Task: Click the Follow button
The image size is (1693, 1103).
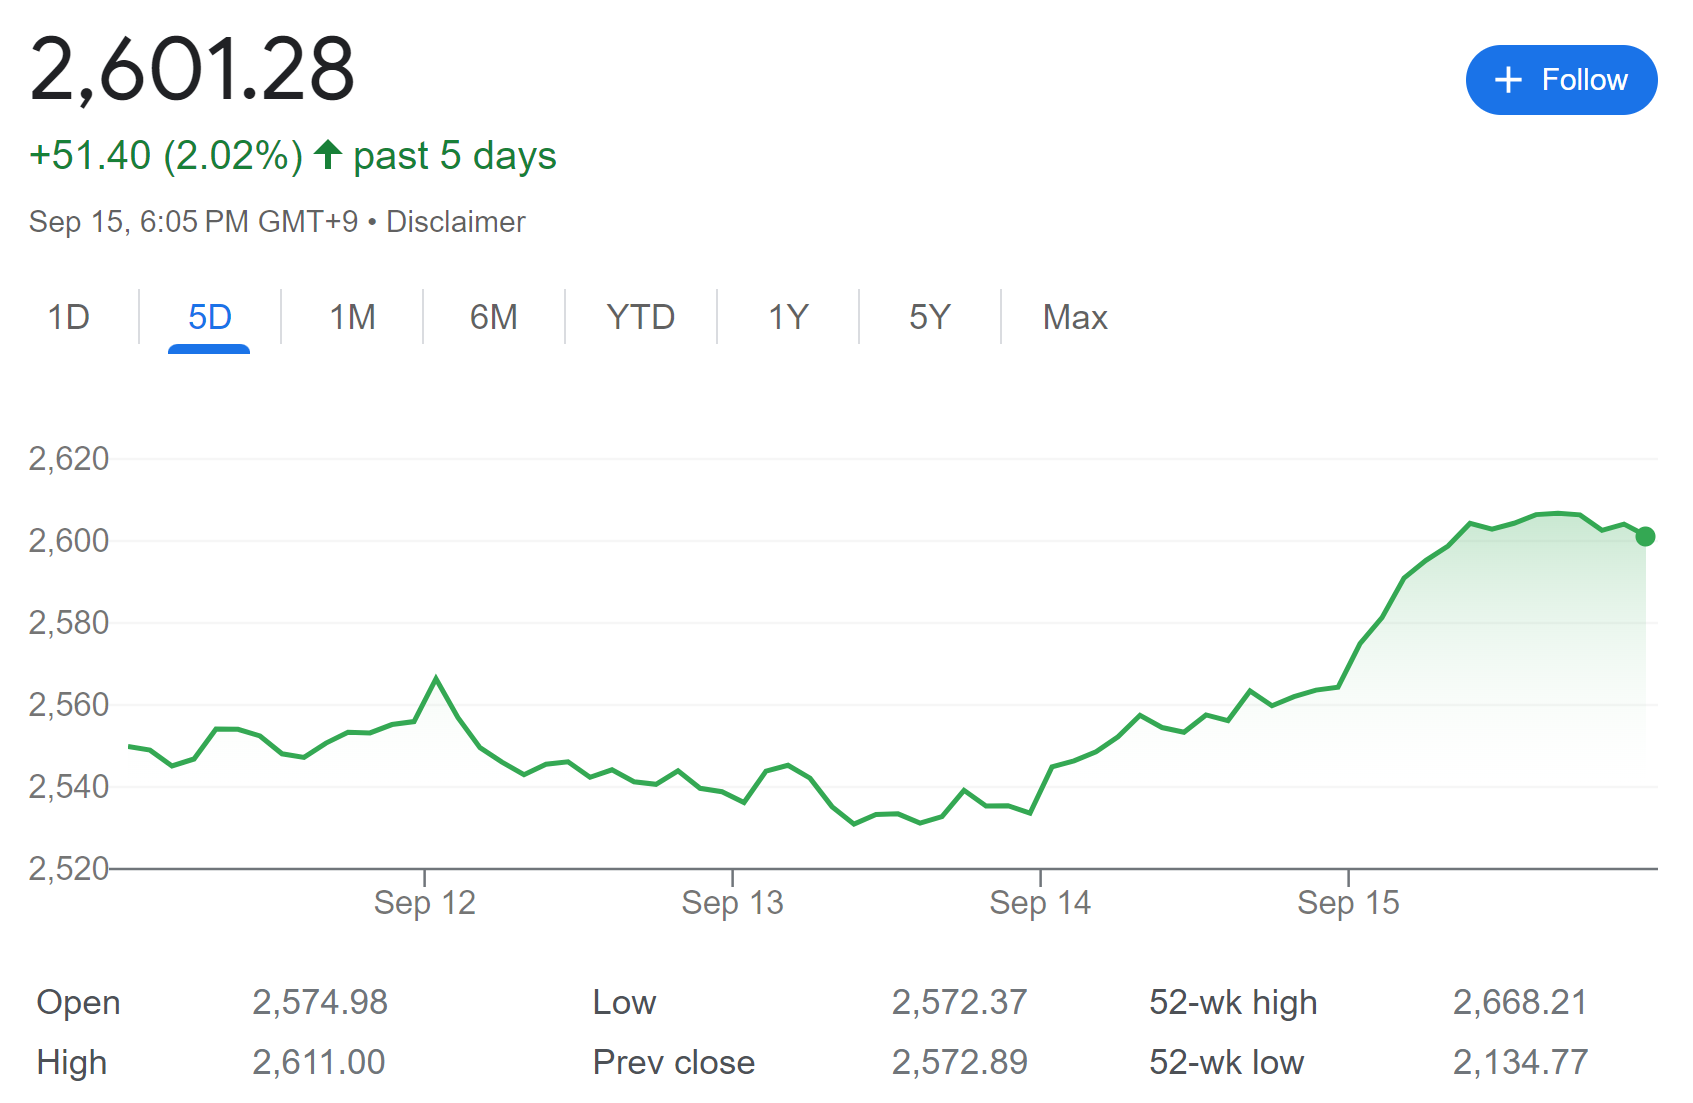Action: [x=1561, y=80]
